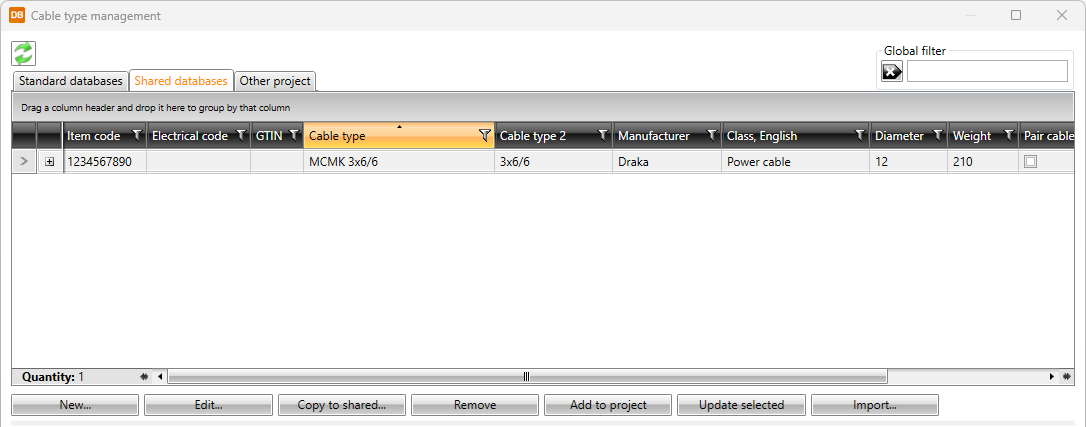Click the Add to project button
This screenshot has height=427, width=1086.
pos(608,405)
